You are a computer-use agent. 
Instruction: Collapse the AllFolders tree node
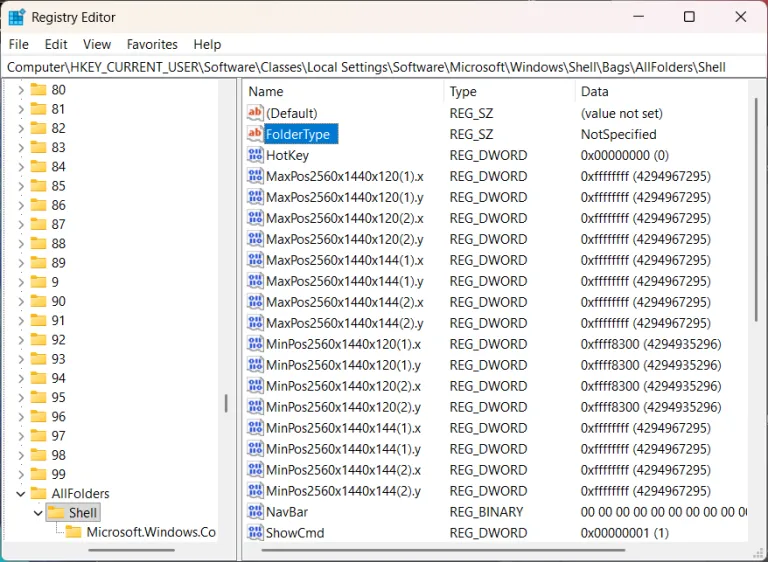tap(21, 493)
